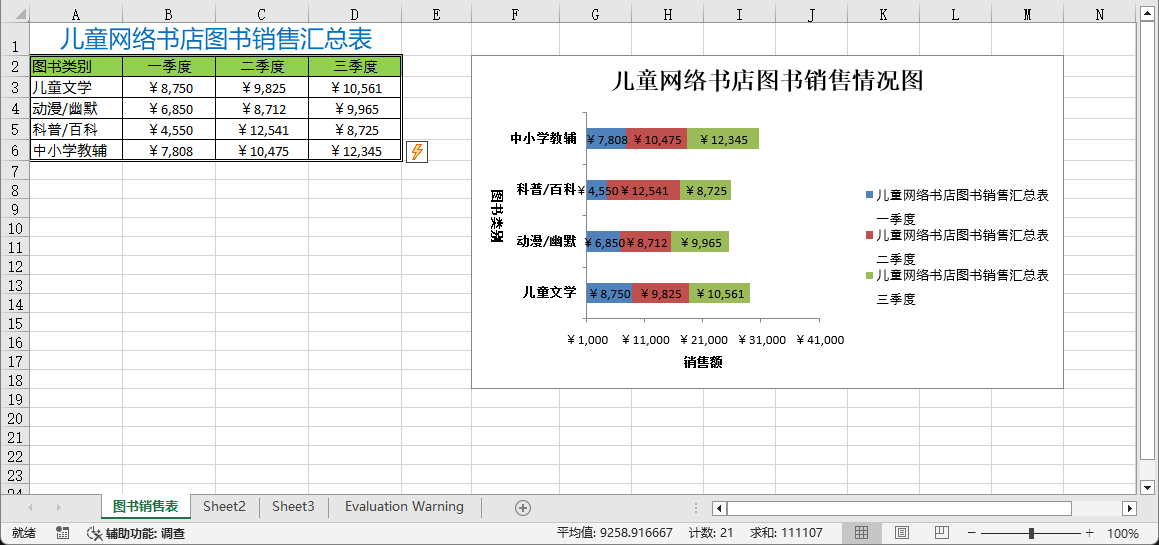Image resolution: width=1159 pixels, height=545 pixels.
Task: Open the accessibility checker in status bar
Action: (136, 534)
